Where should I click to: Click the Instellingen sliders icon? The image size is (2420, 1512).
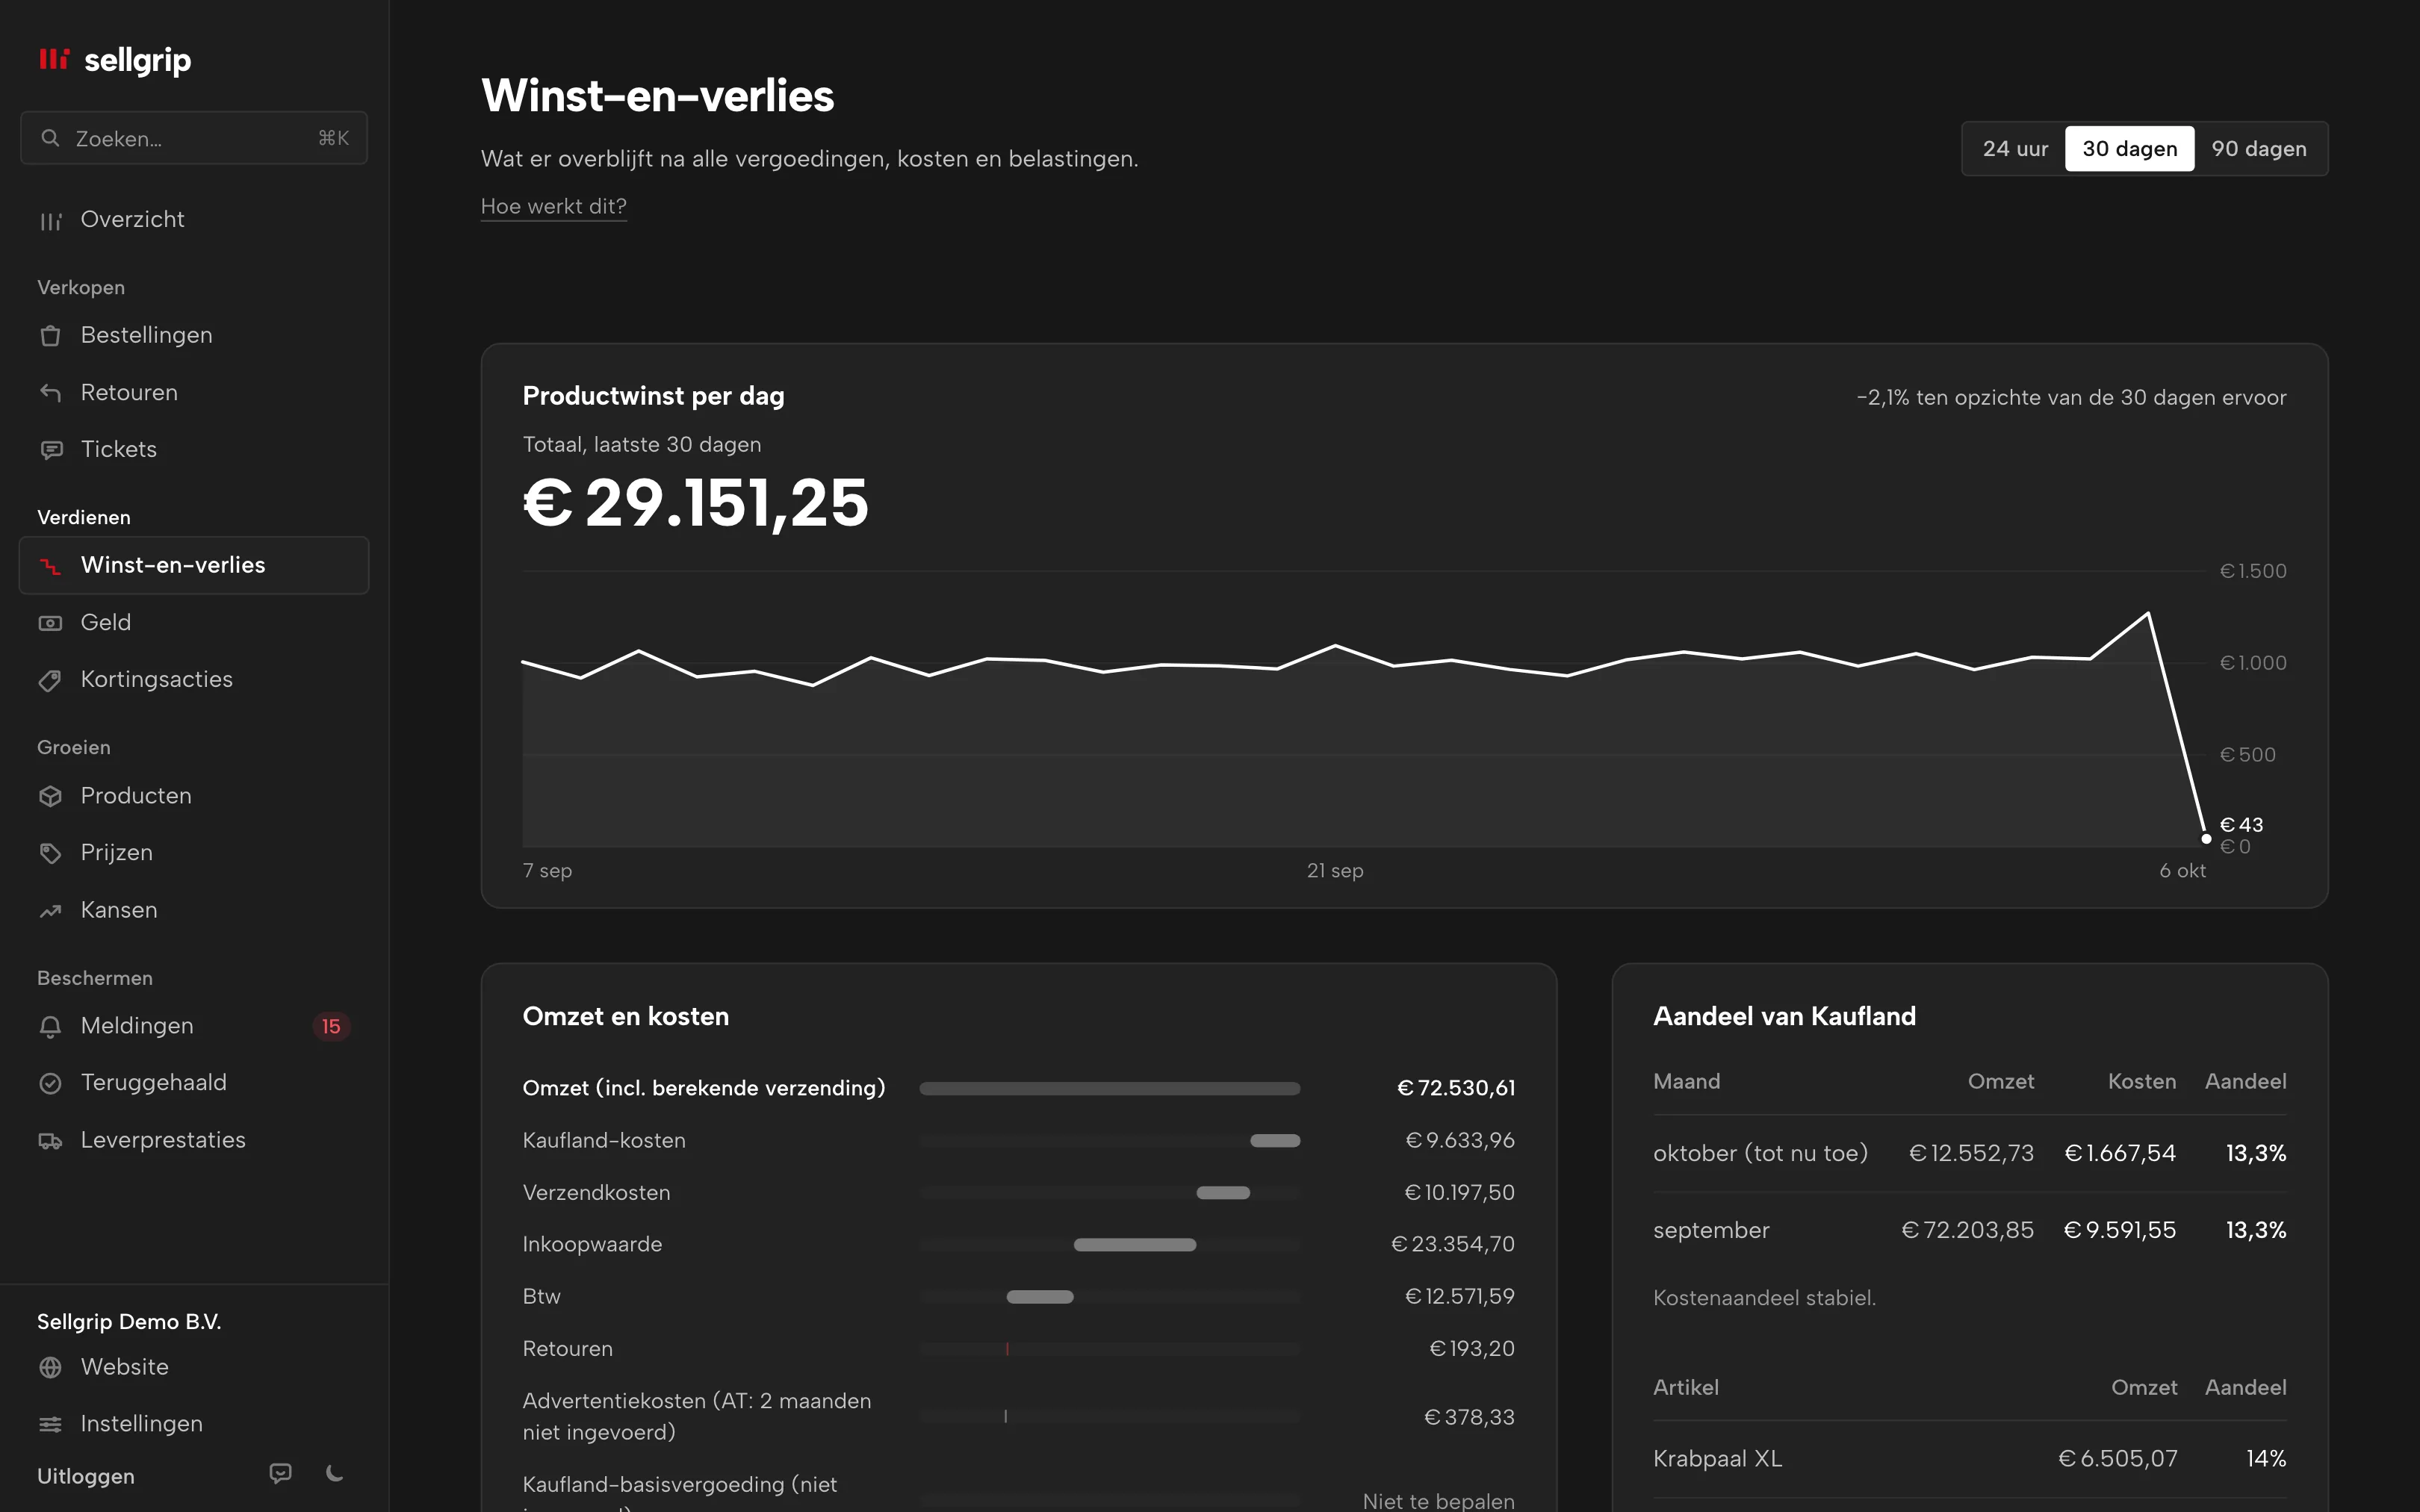tap(51, 1424)
